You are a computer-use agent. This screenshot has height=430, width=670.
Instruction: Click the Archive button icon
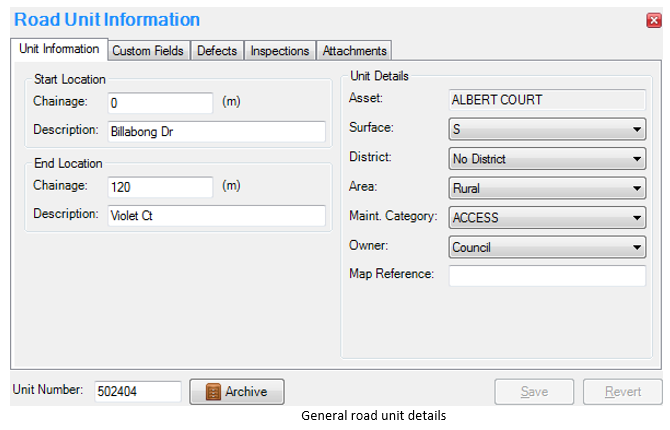tap(212, 392)
